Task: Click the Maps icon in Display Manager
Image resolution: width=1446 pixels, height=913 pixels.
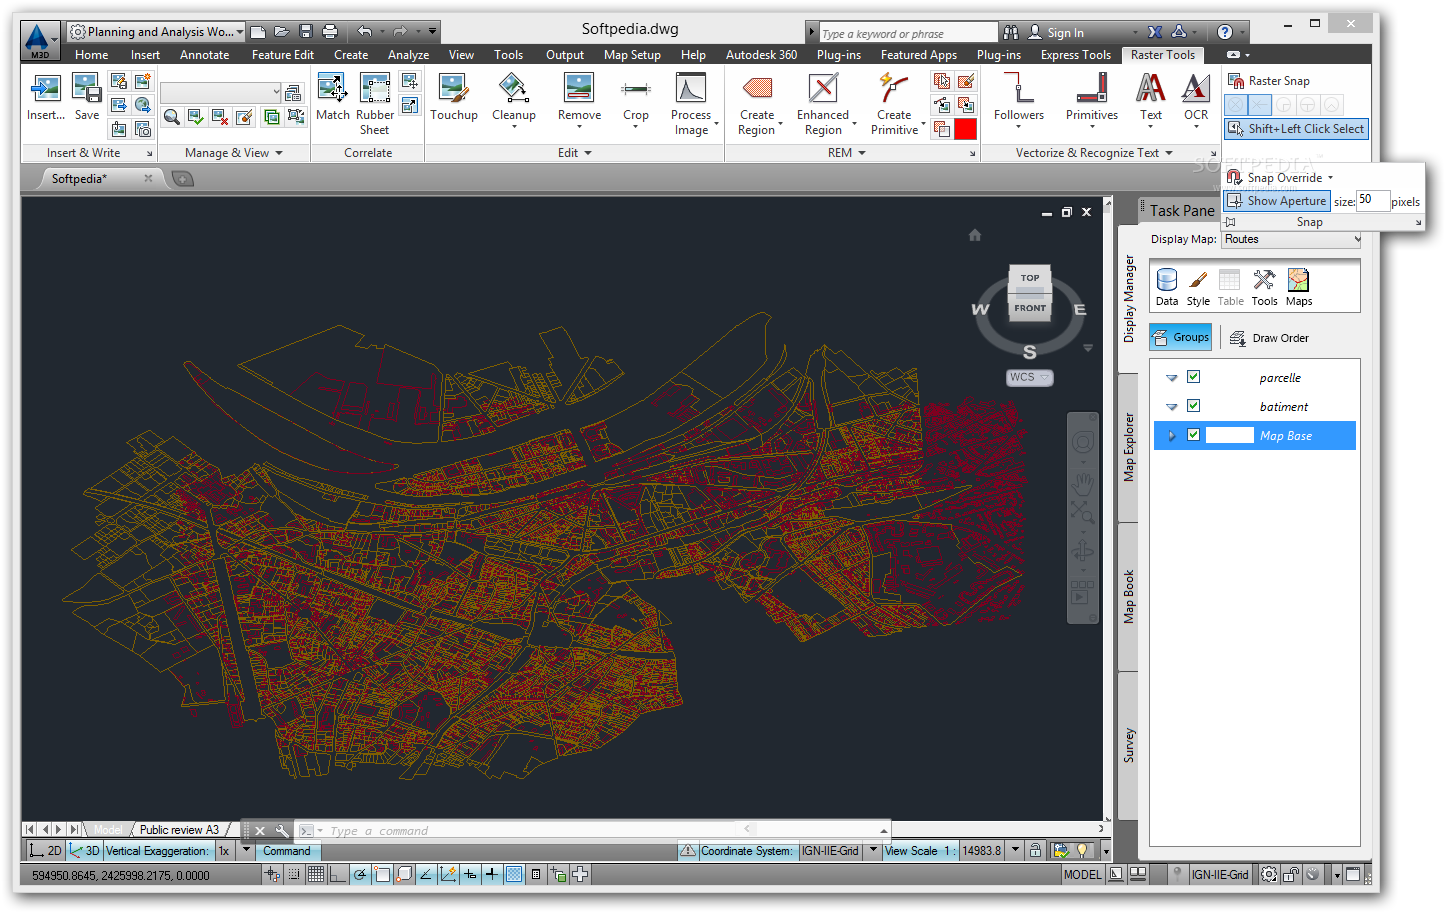Action: 1299,287
